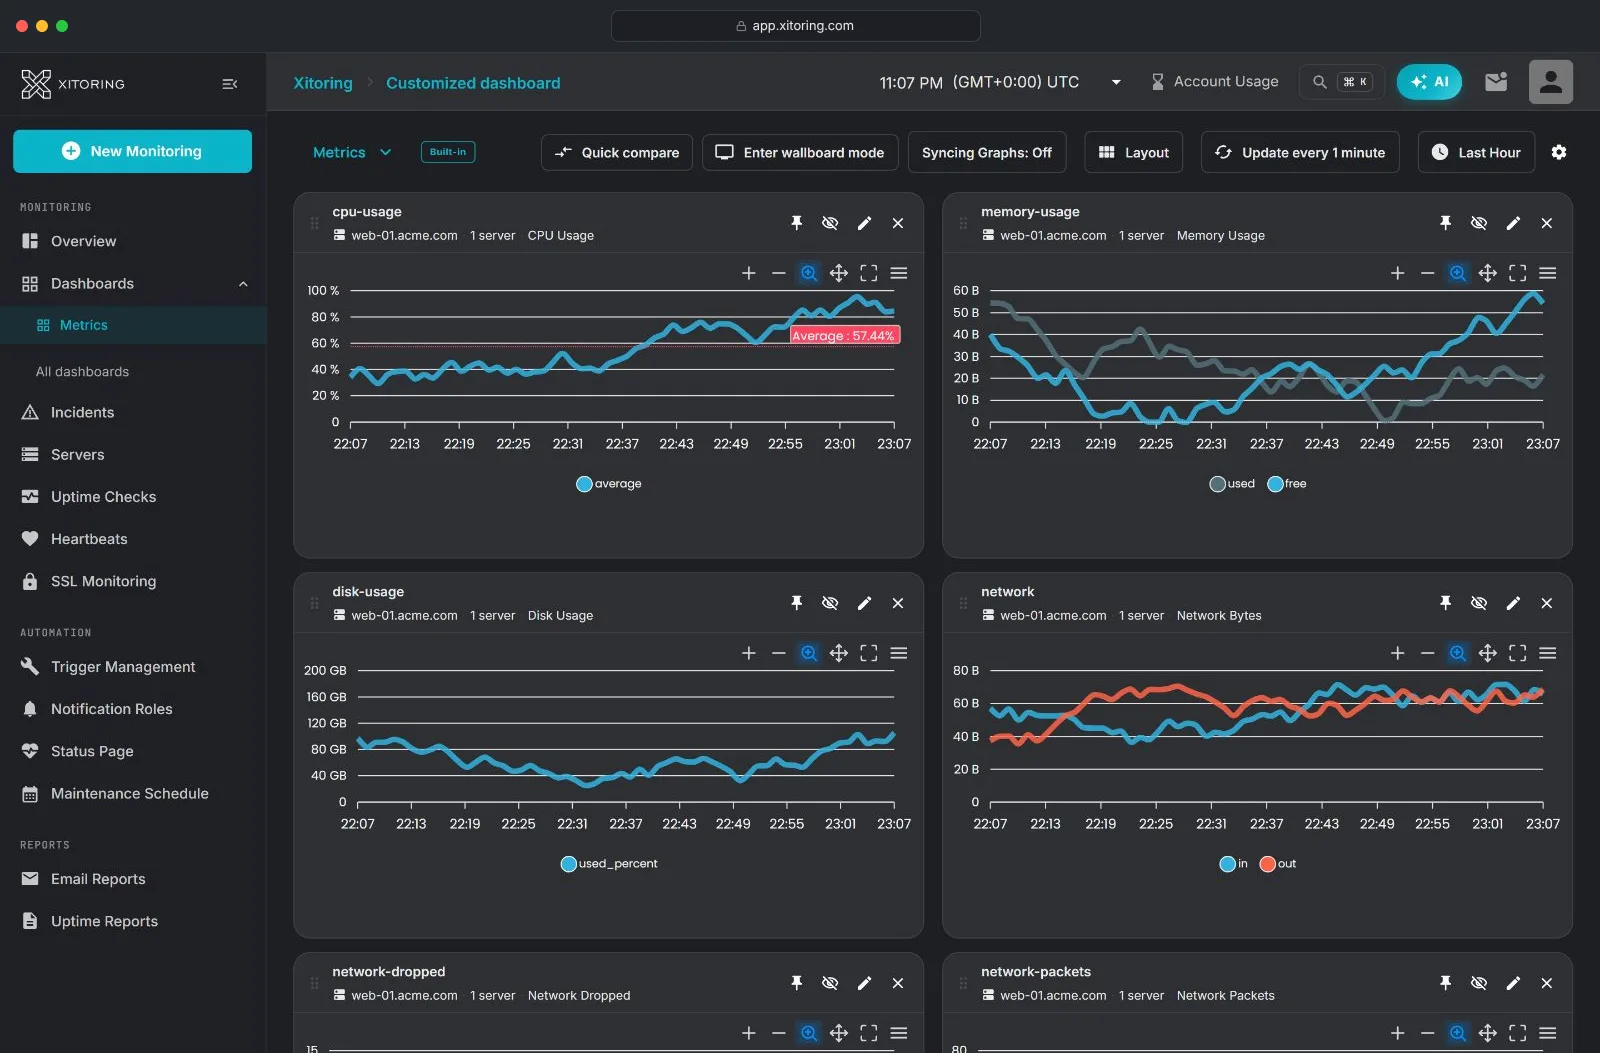Activate pan tool on cpu-usage chart

[x=839, y=273]
